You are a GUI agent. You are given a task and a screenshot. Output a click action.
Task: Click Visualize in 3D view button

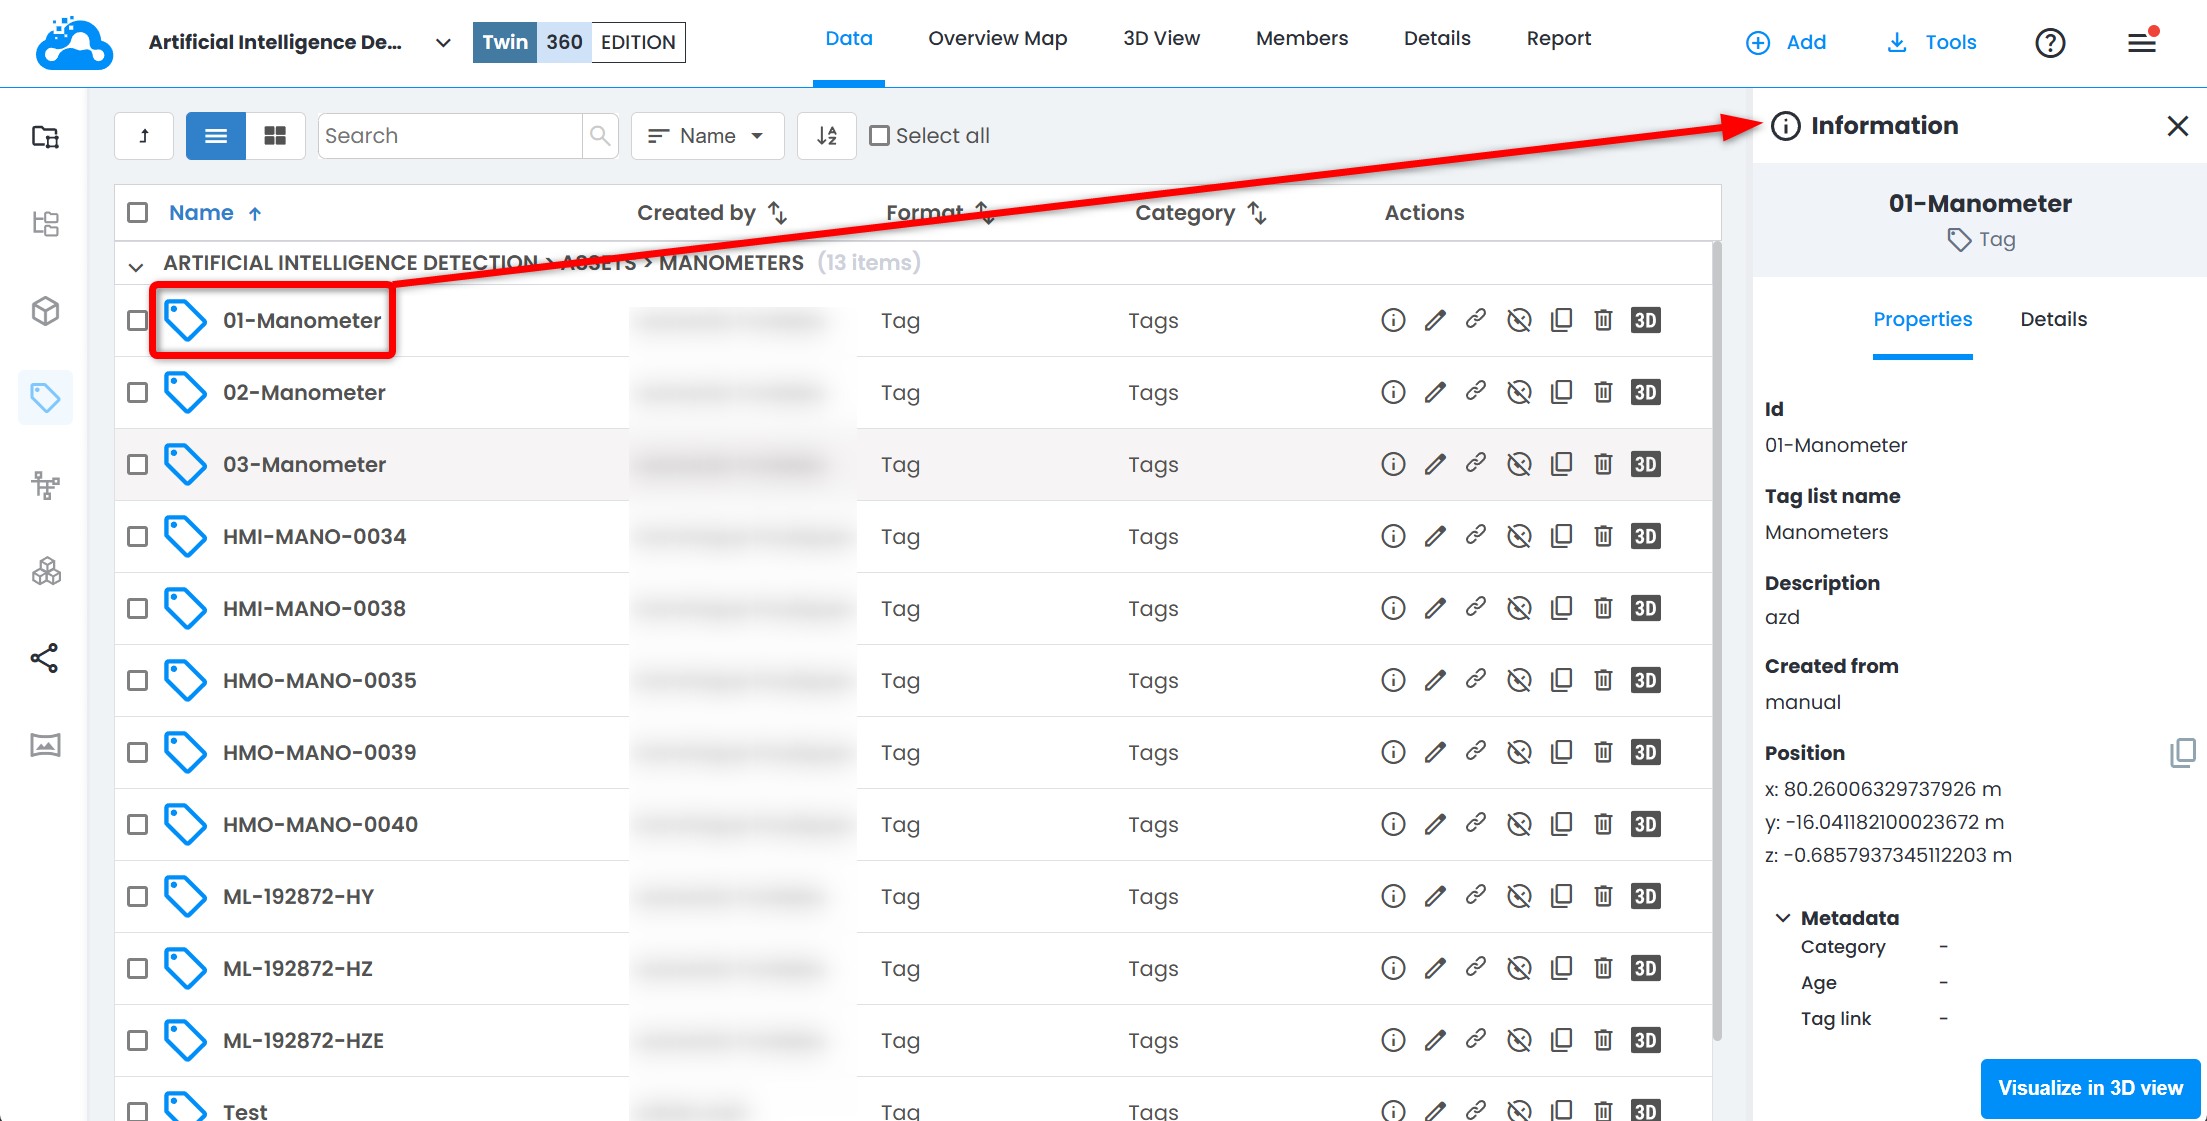2090,1088
